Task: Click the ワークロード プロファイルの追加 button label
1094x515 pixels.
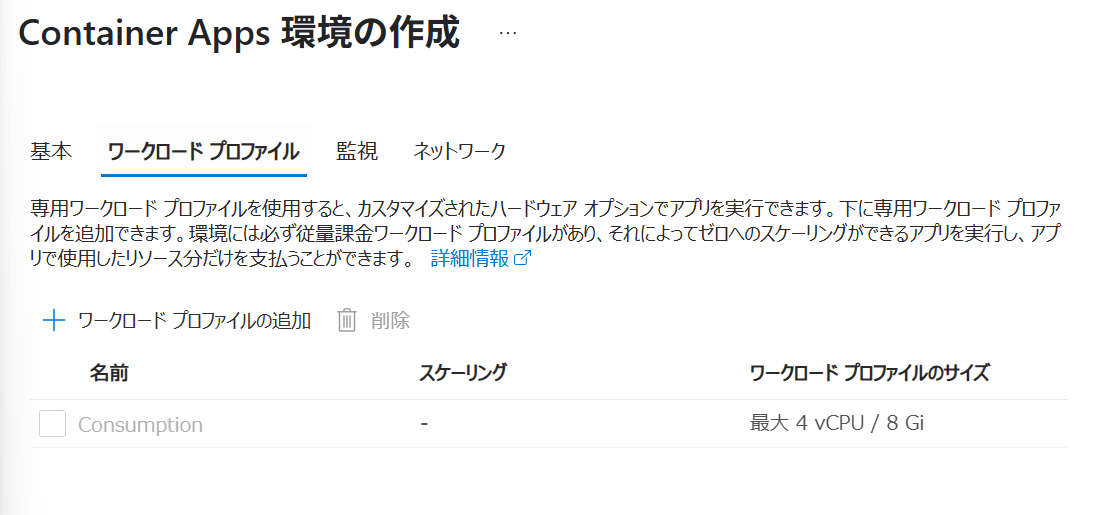Action: coord(195,321)
